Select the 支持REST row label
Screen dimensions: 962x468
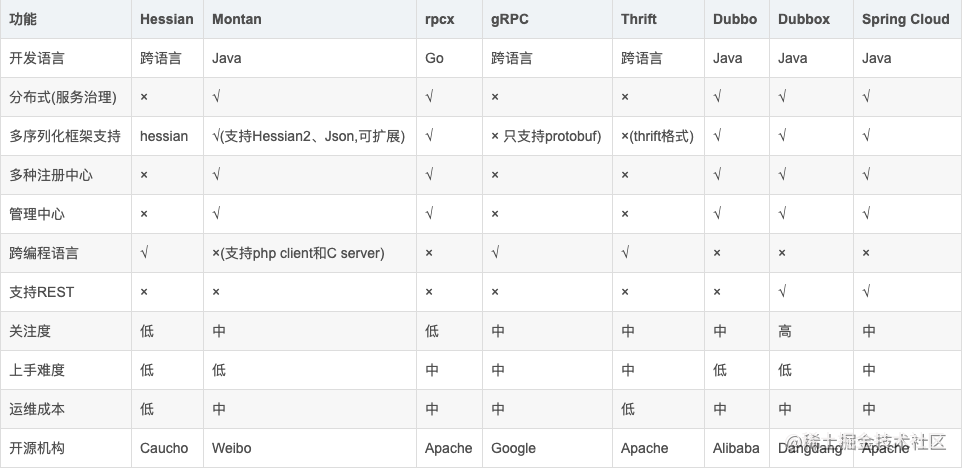(x=42, y=292)
